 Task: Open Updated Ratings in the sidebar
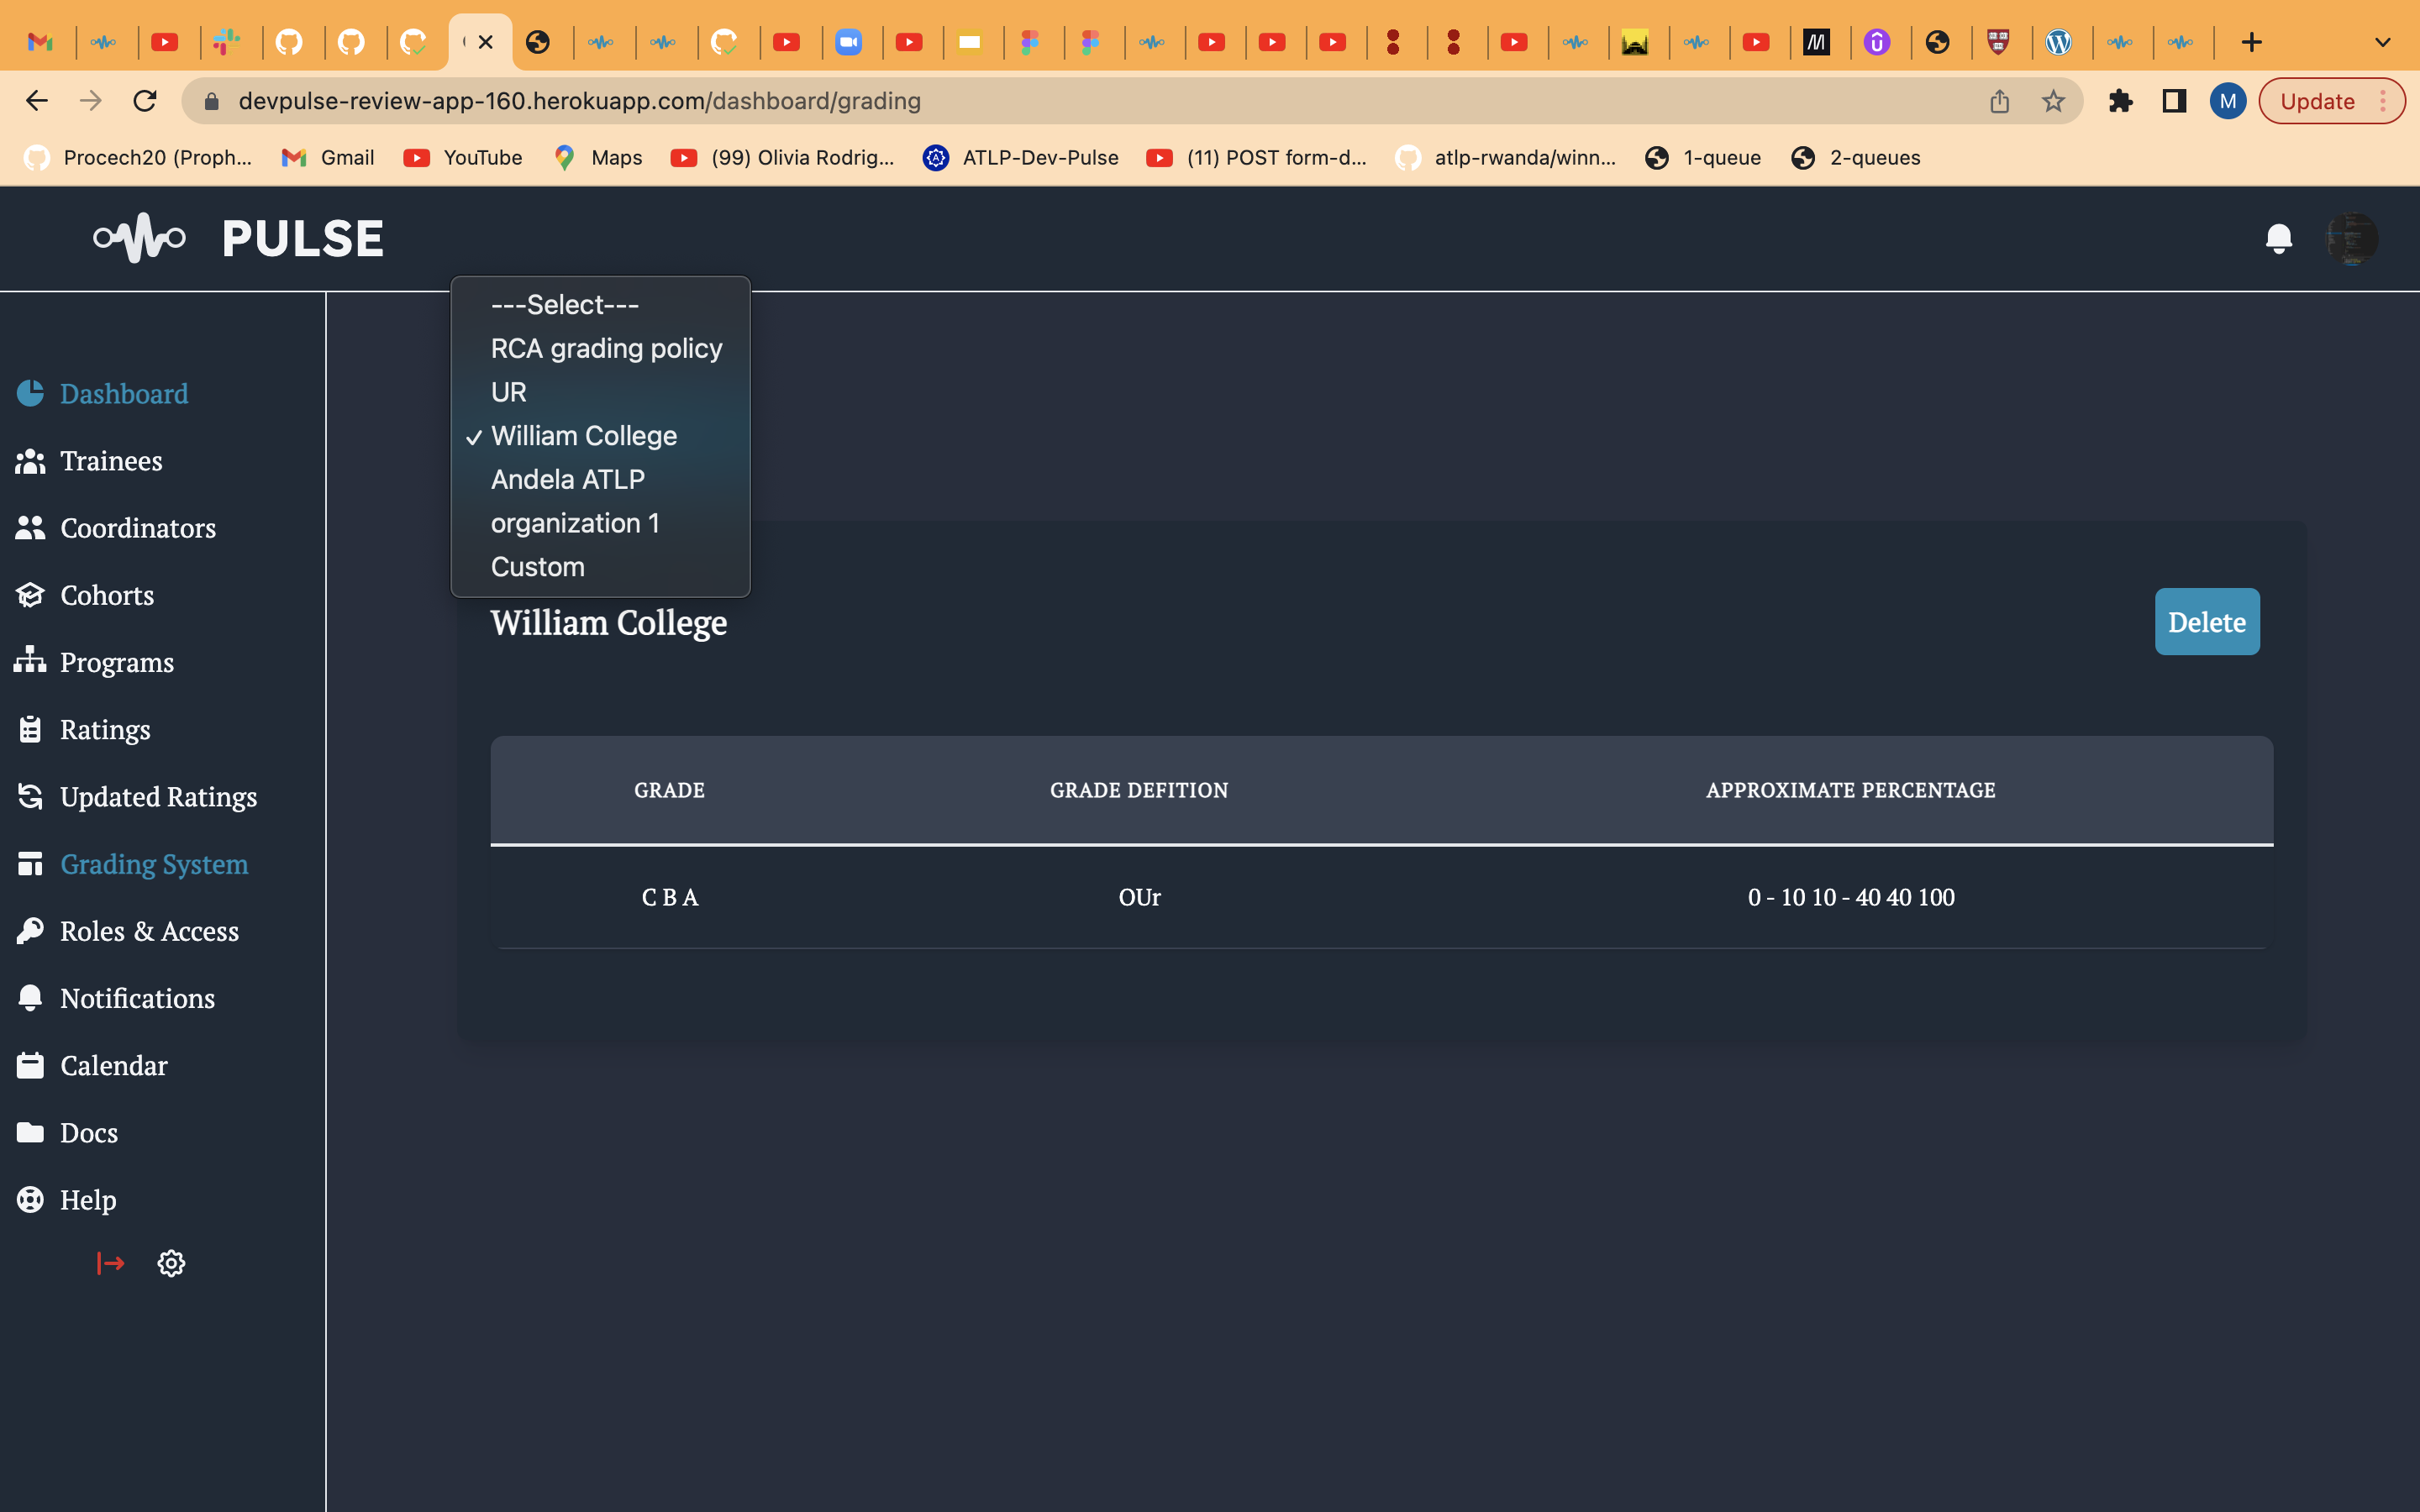pyautogui.click(x=158, y=797)
